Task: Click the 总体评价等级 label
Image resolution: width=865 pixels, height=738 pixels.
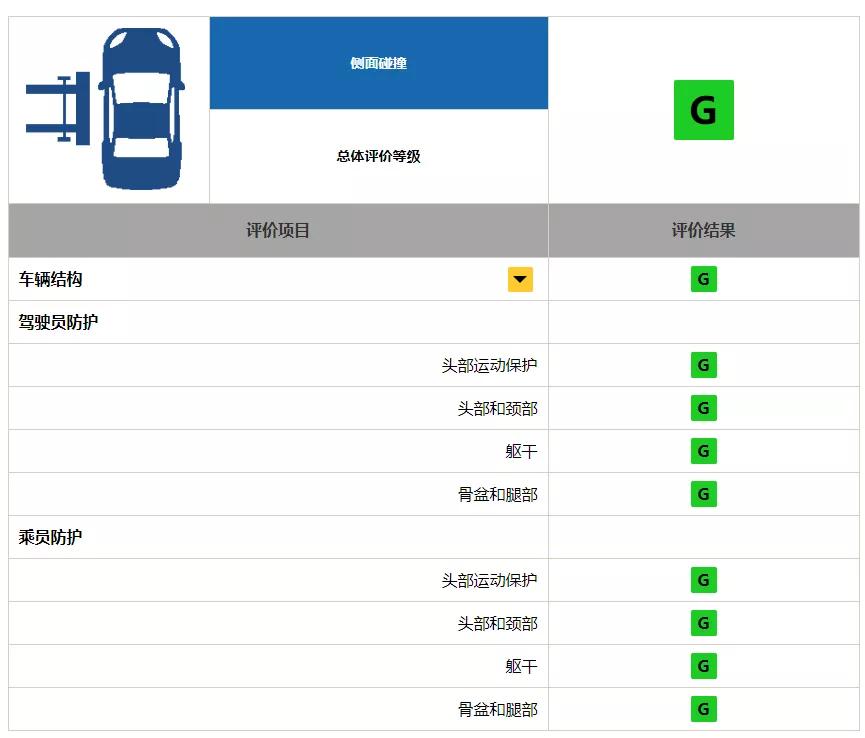Action: click(378, 156)
